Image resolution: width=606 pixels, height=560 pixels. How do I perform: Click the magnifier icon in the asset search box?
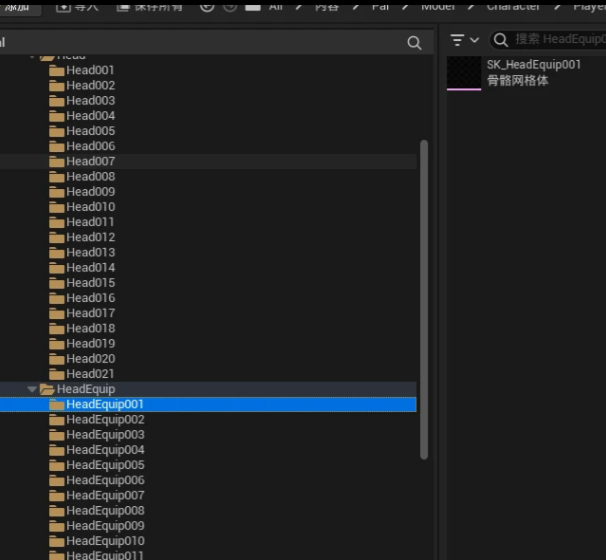(501, 39)
